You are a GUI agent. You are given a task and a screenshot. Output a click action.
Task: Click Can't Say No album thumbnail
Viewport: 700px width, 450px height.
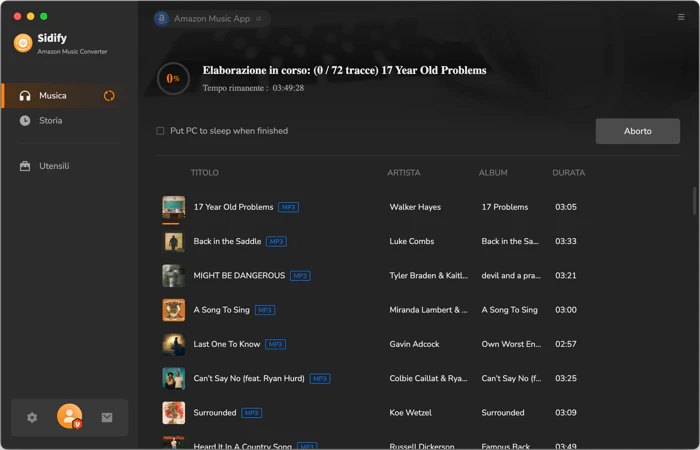point(174,379)
